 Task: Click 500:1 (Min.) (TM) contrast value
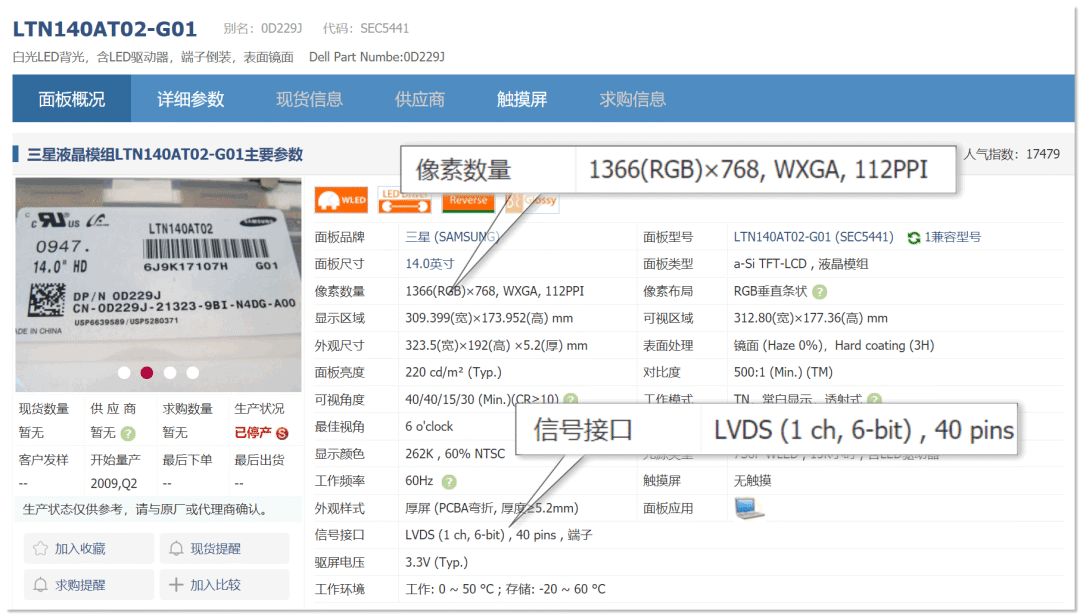[783, 373]
